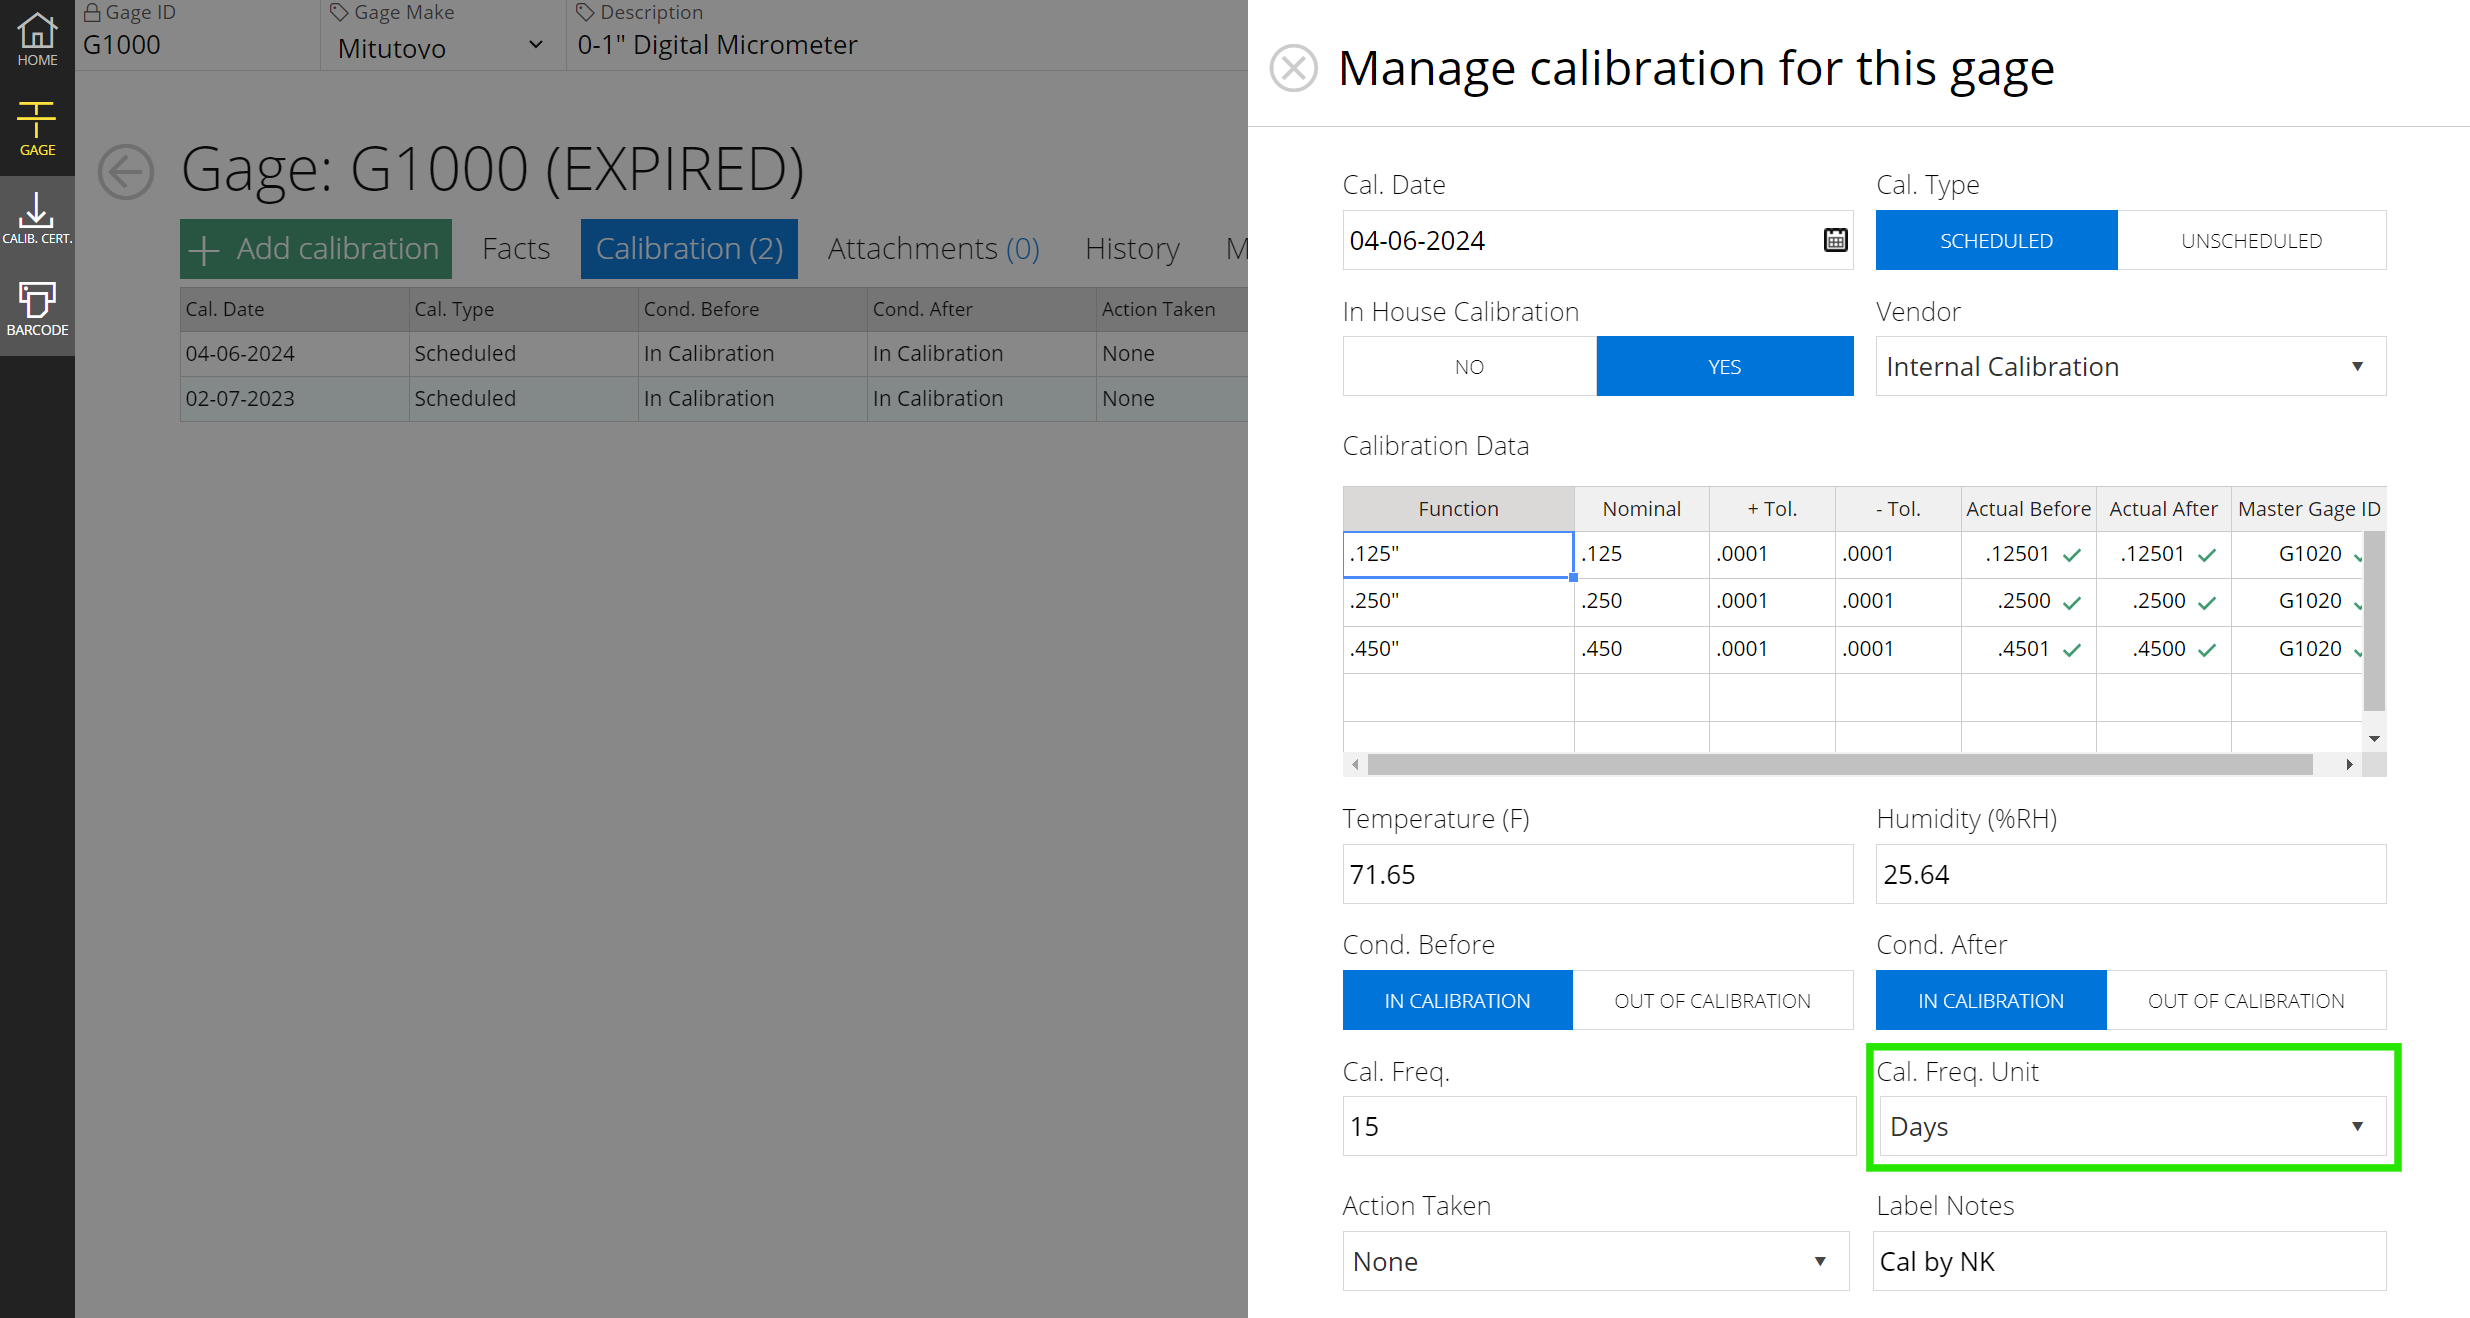Close the Manage calibration panel
This screenshot has height=1318, width=2470.
point(1294,68)
